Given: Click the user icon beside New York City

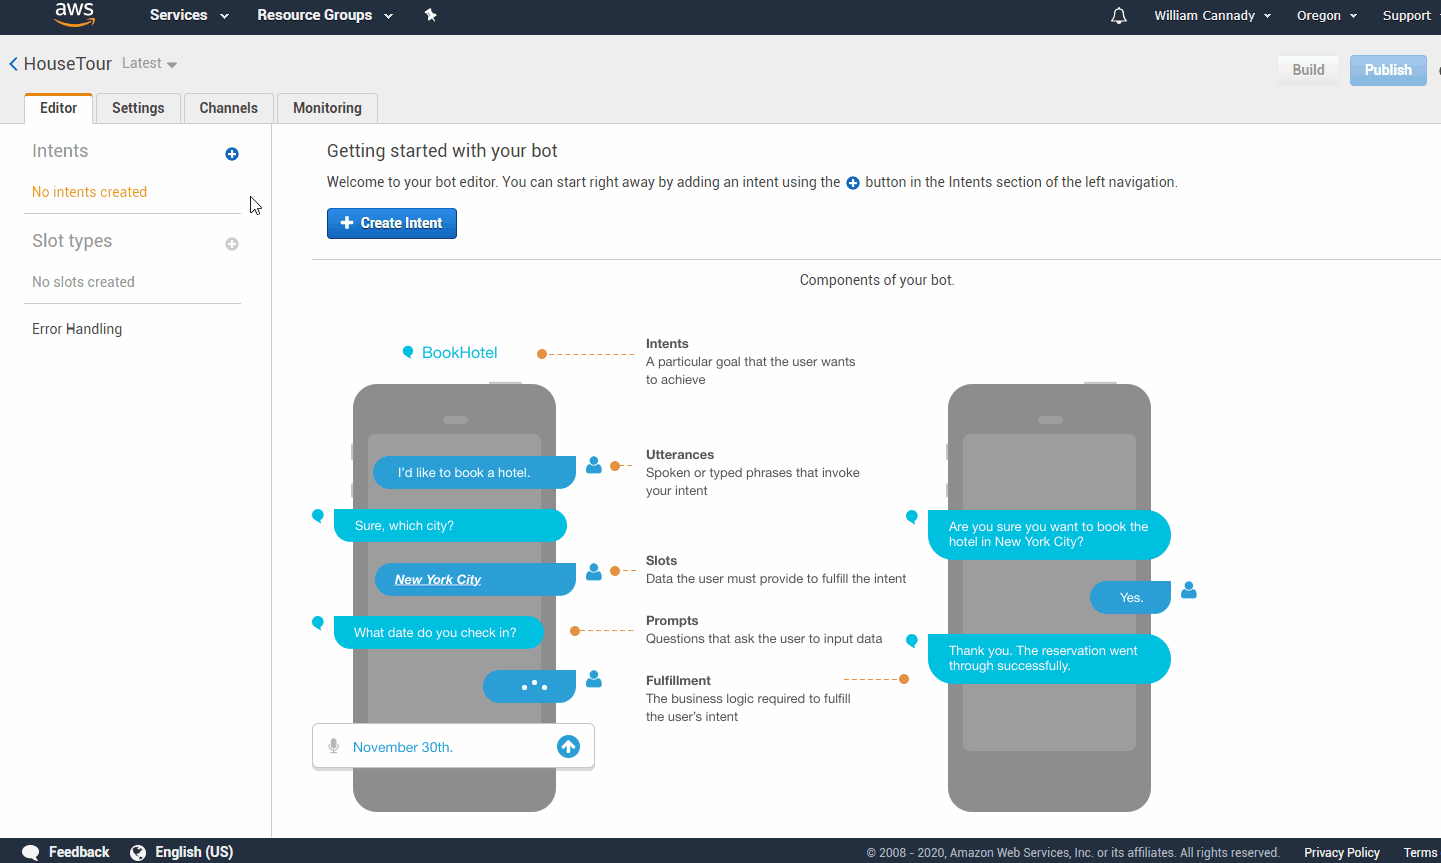Looking at the screenshot, I should point(594,571).
